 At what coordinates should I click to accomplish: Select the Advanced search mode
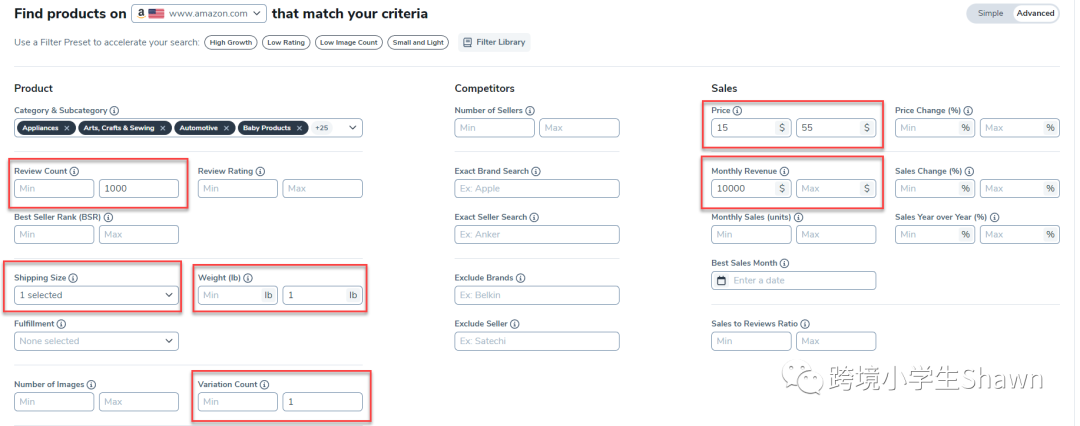point(1035,13)
